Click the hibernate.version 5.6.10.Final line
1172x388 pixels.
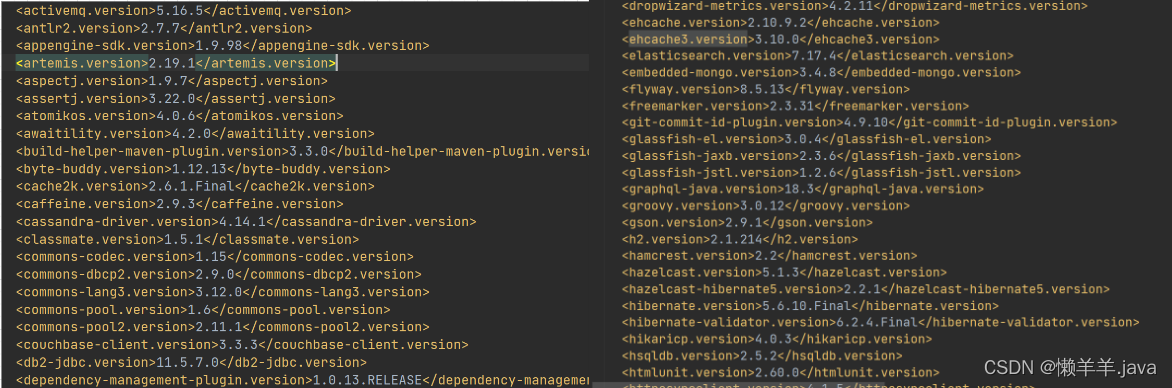[809, 306]
